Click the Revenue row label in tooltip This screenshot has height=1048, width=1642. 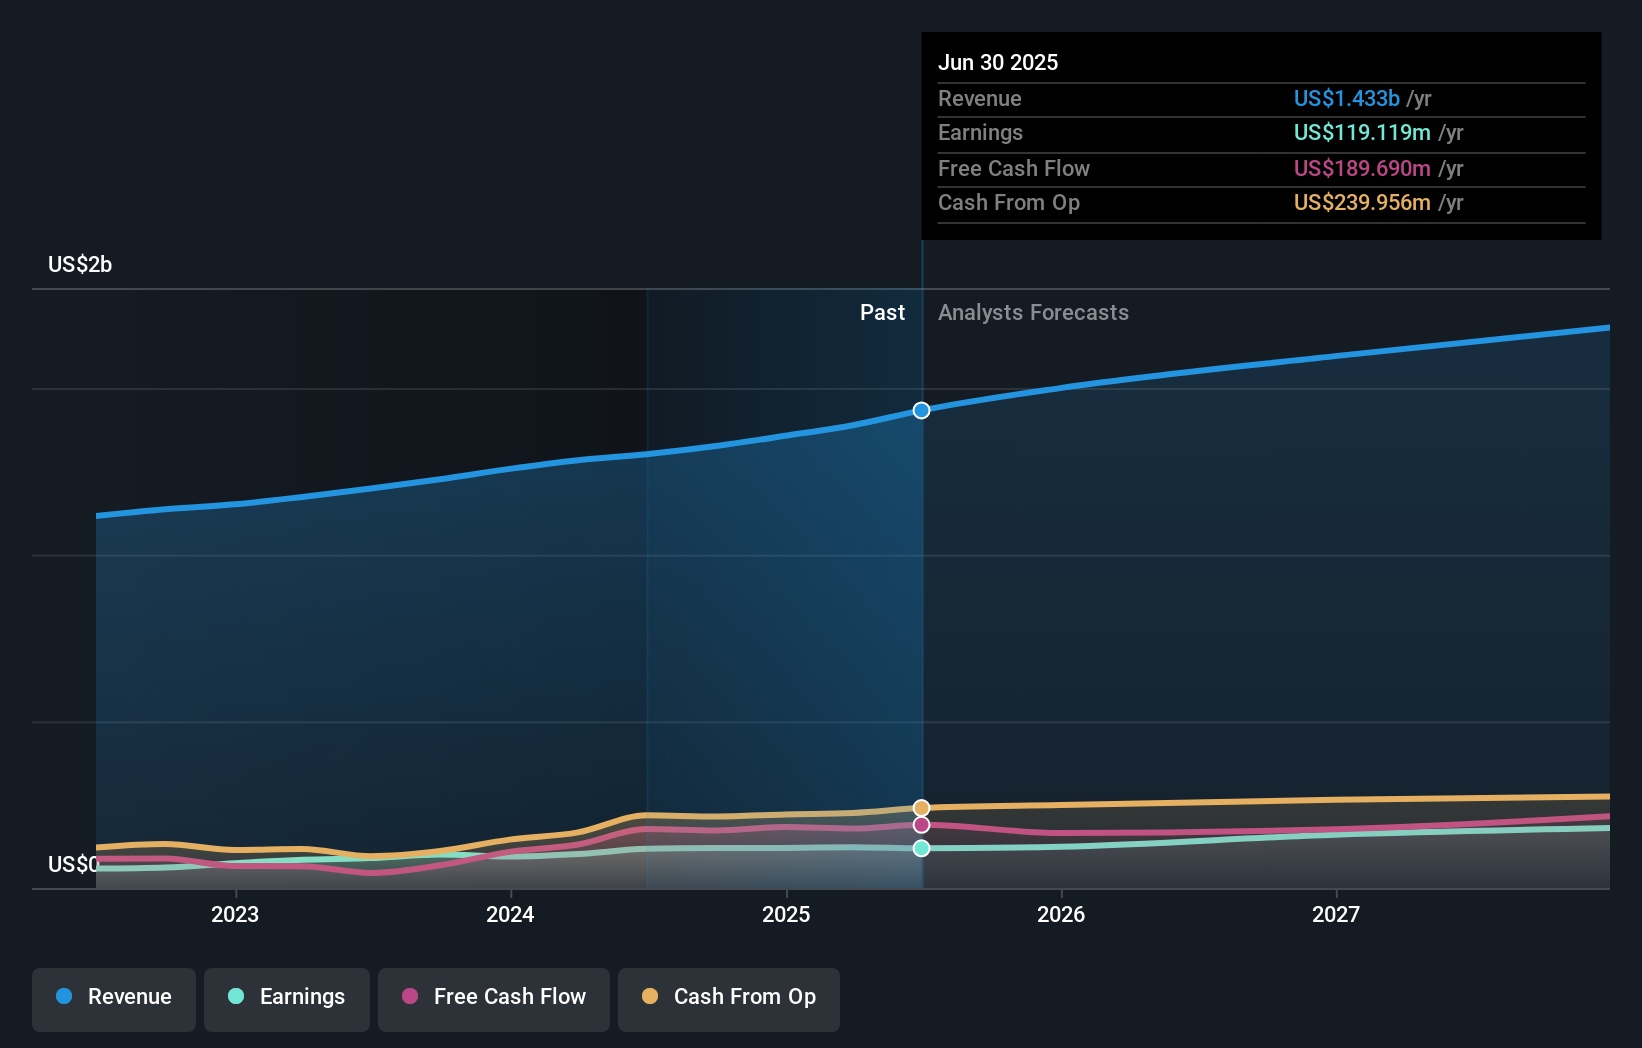click(980, 98)
